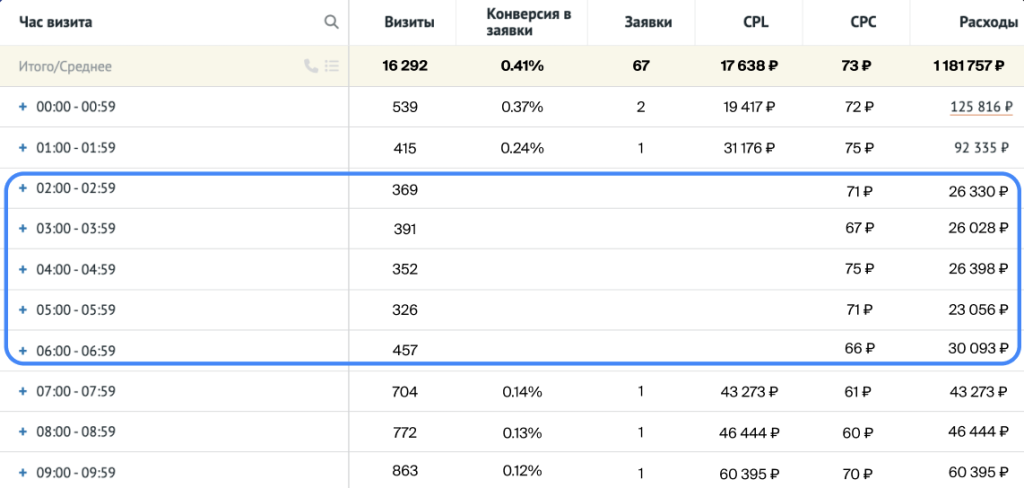Expand the 09:00 - 09:59 row
This screenshot has width=1024, height=488.
(23, 472)
